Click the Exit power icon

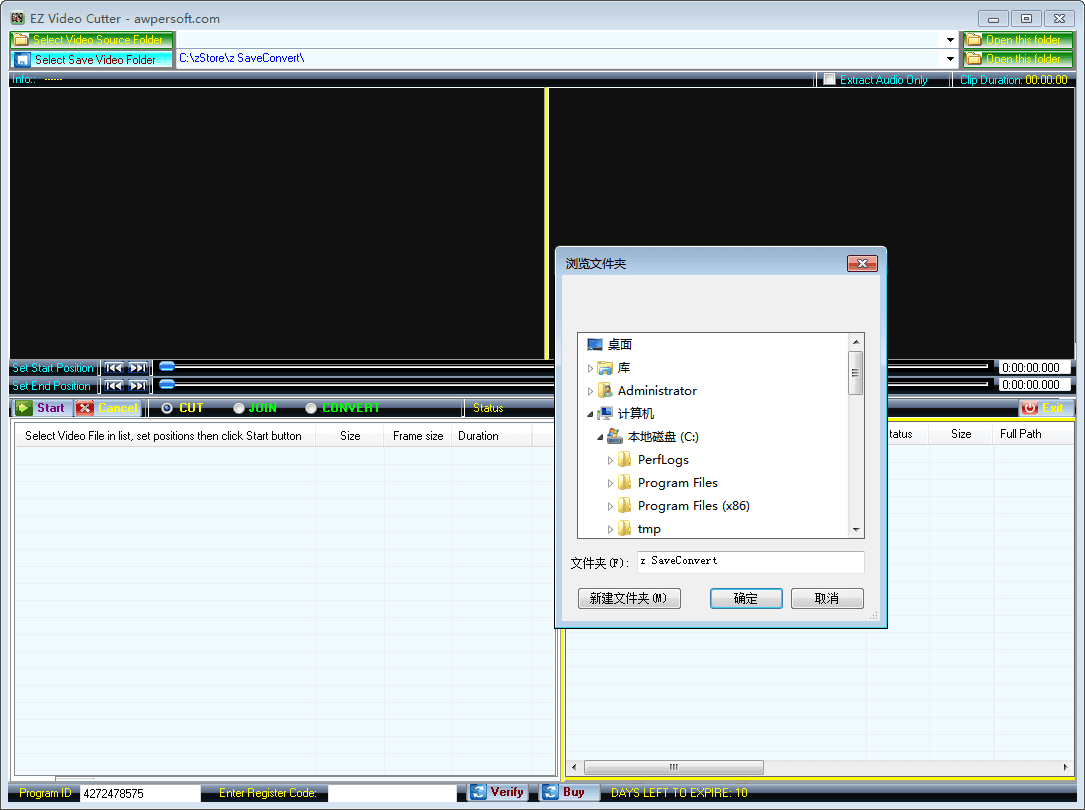click(1030, 407)
